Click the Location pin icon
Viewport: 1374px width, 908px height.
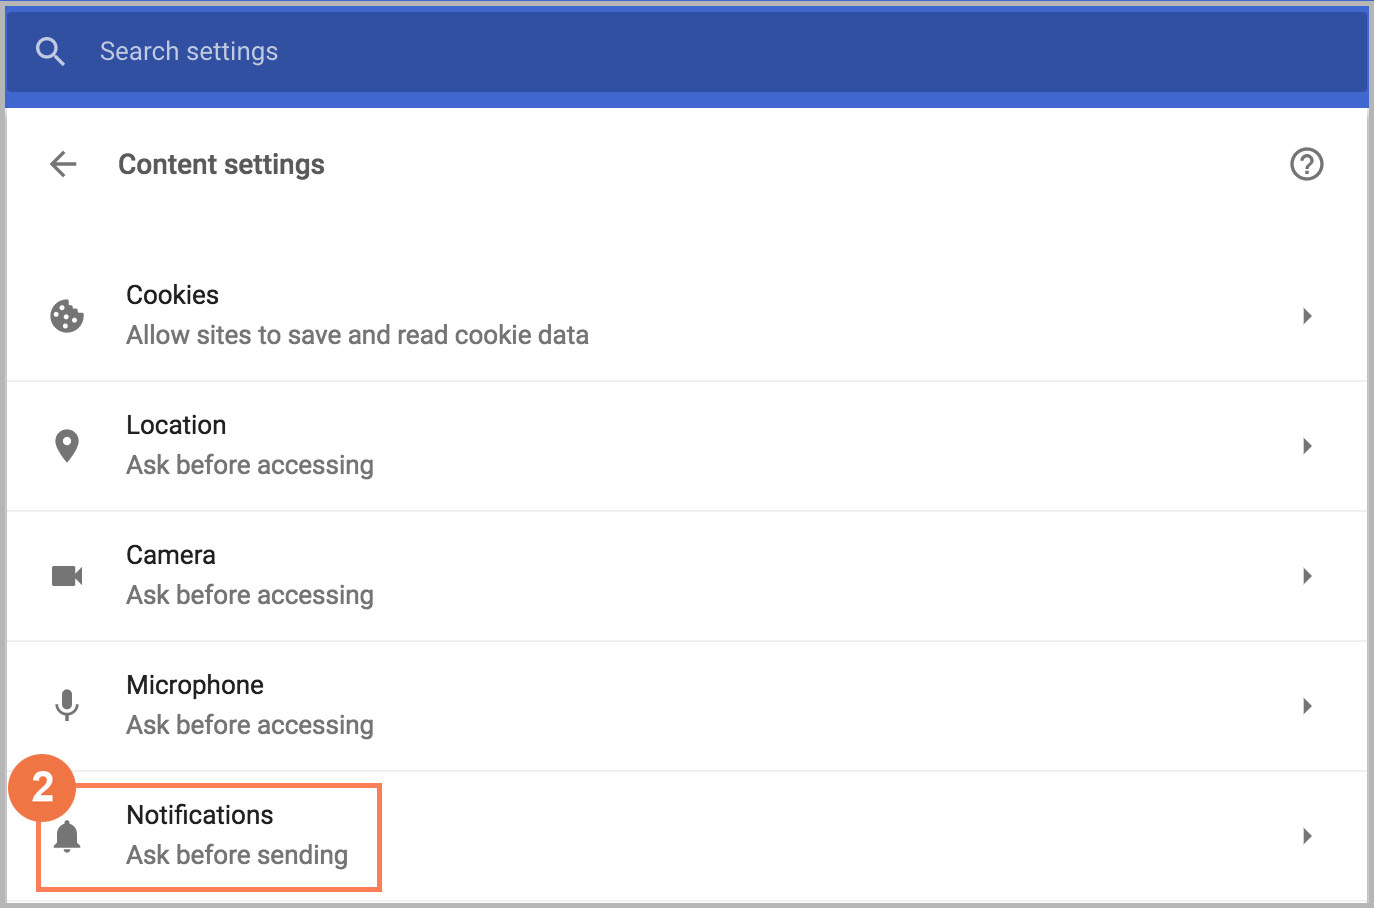pyautogui.click(x=67, y=446)
